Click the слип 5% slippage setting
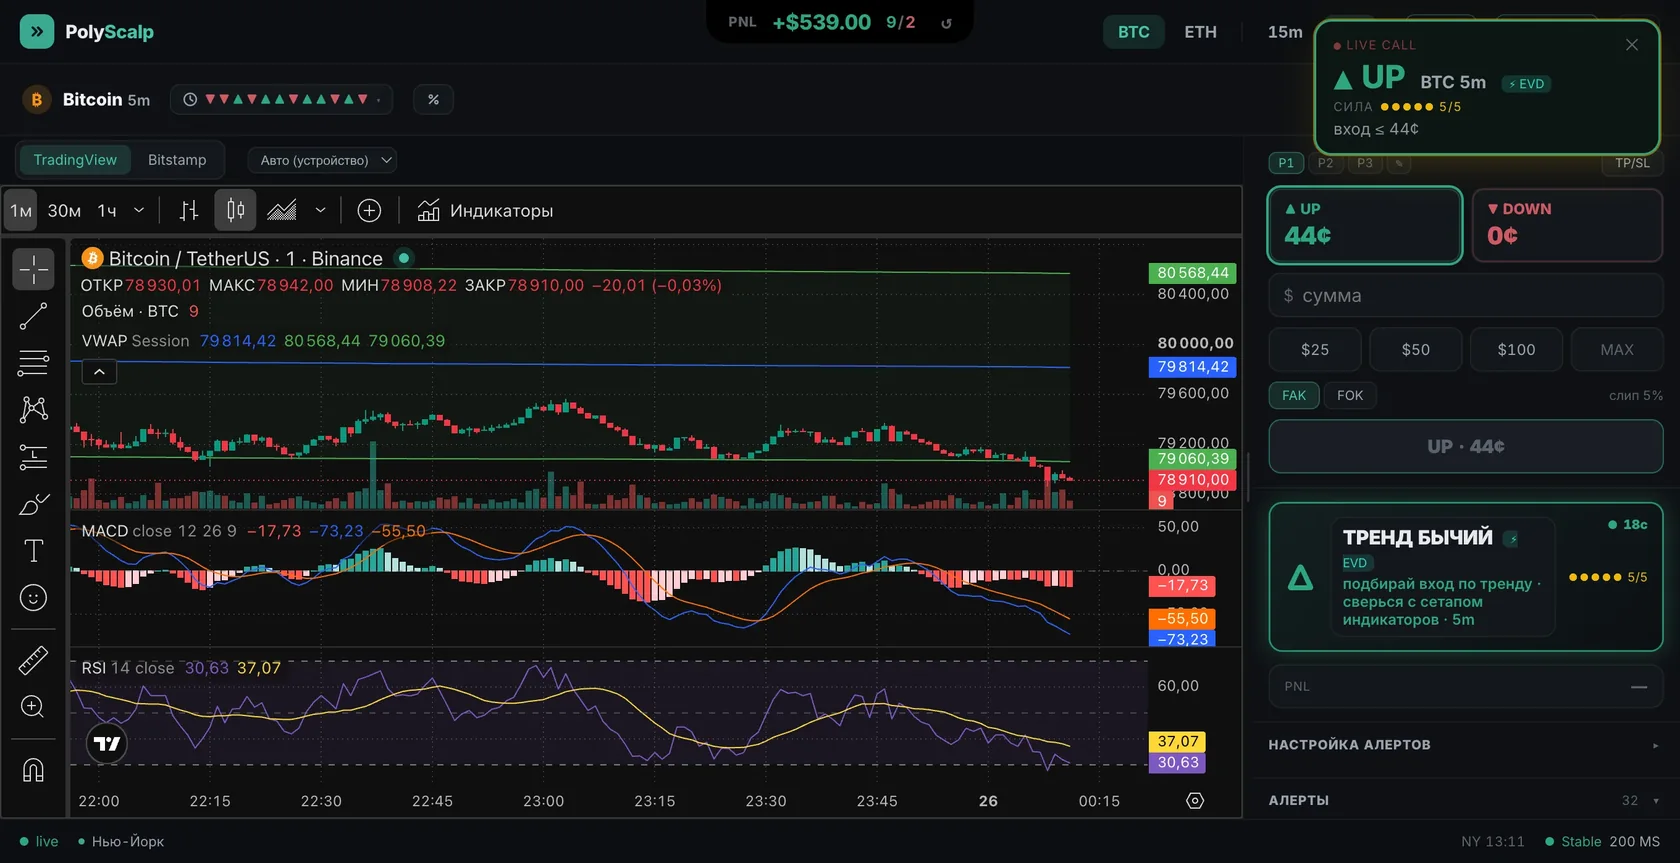Viewport: 1680px width, 863px height. coord(1635,396)
